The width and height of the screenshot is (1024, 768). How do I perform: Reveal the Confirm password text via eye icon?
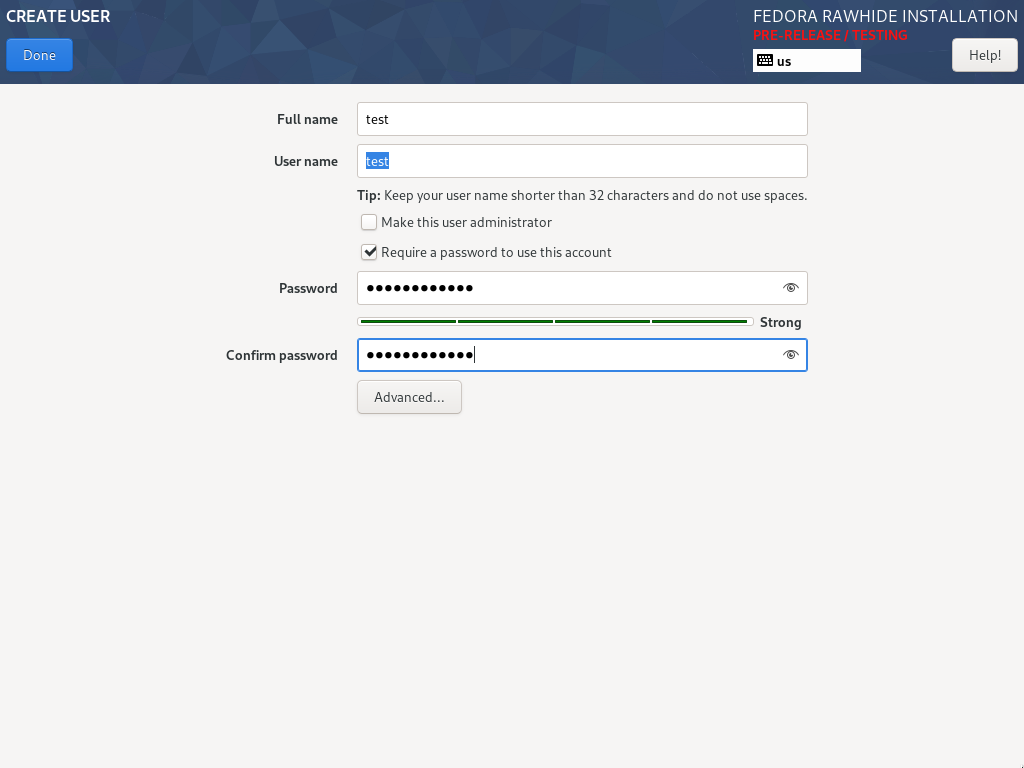[790, 355]
